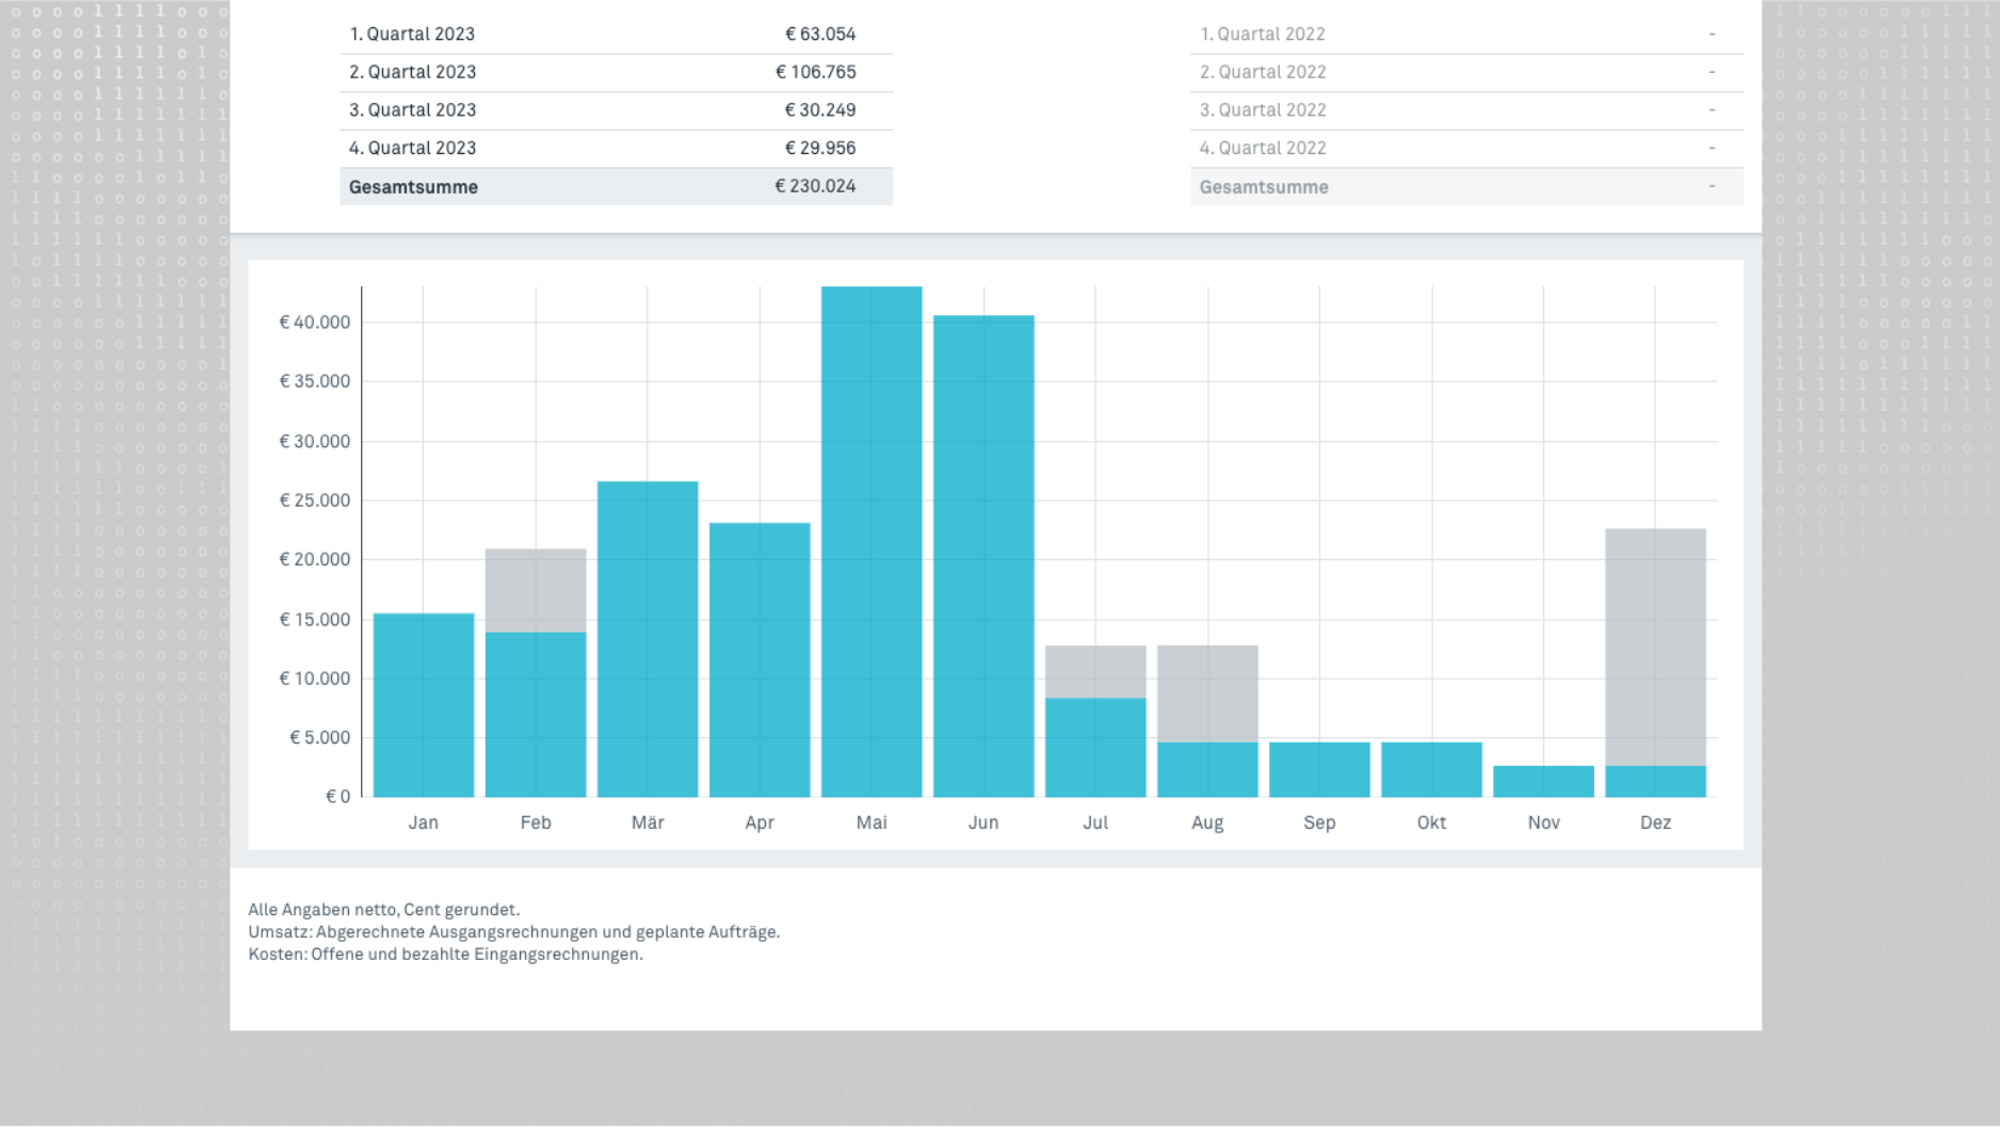Viewport: 2000px width, 1127px height.
Task: Select the '4. Quartal 2022' row label
Action: click(1263, 148)
